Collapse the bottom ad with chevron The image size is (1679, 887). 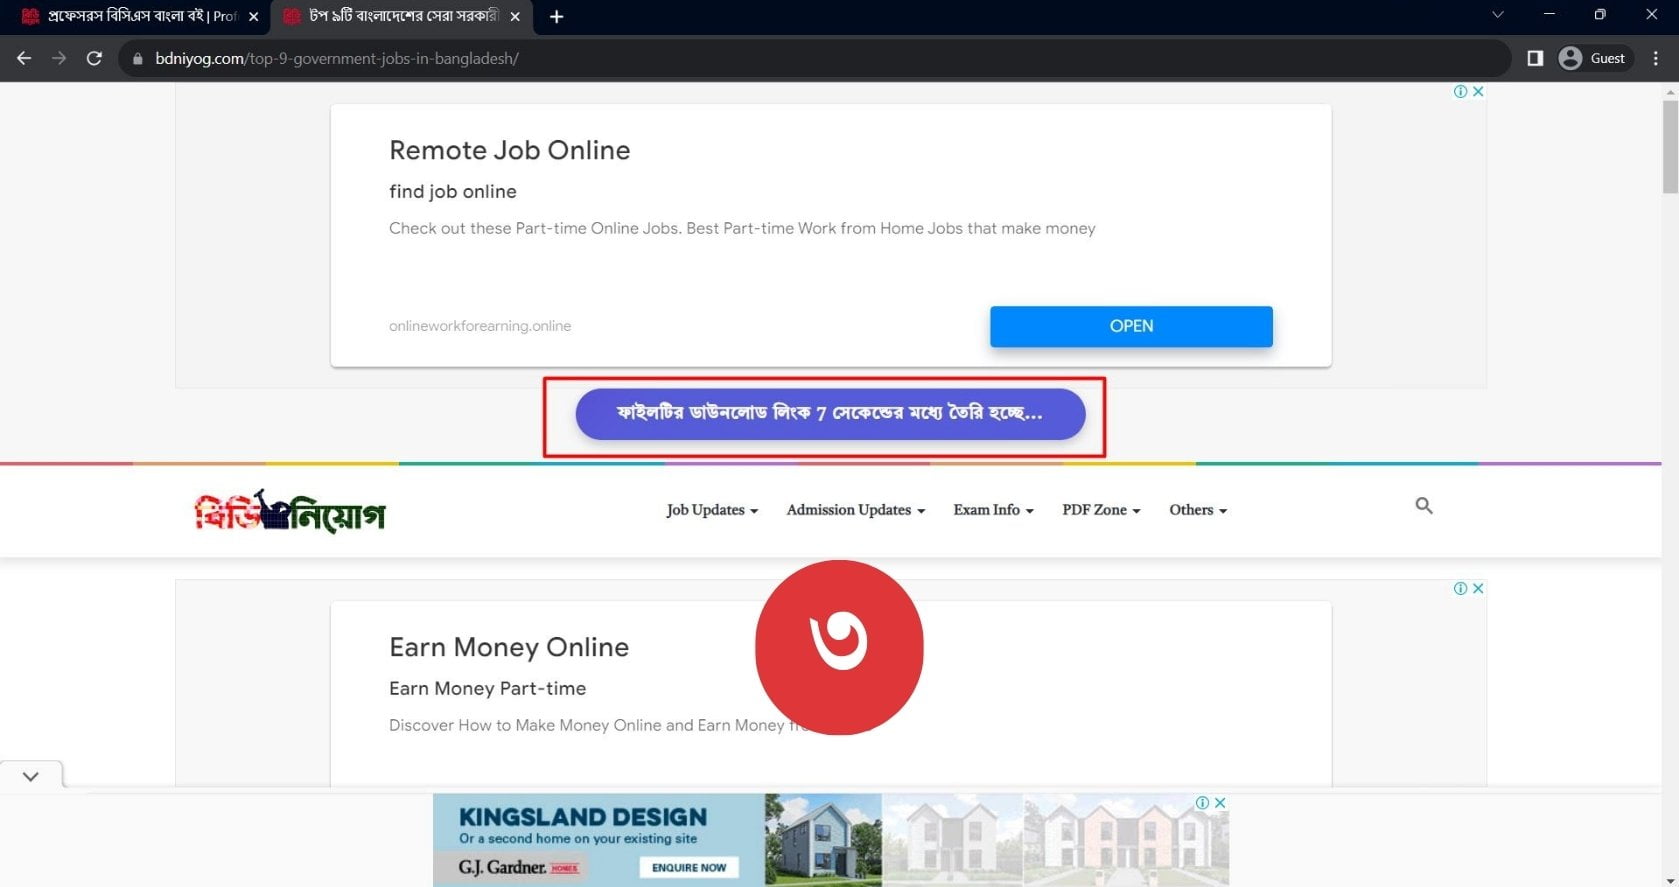(31, 776)
